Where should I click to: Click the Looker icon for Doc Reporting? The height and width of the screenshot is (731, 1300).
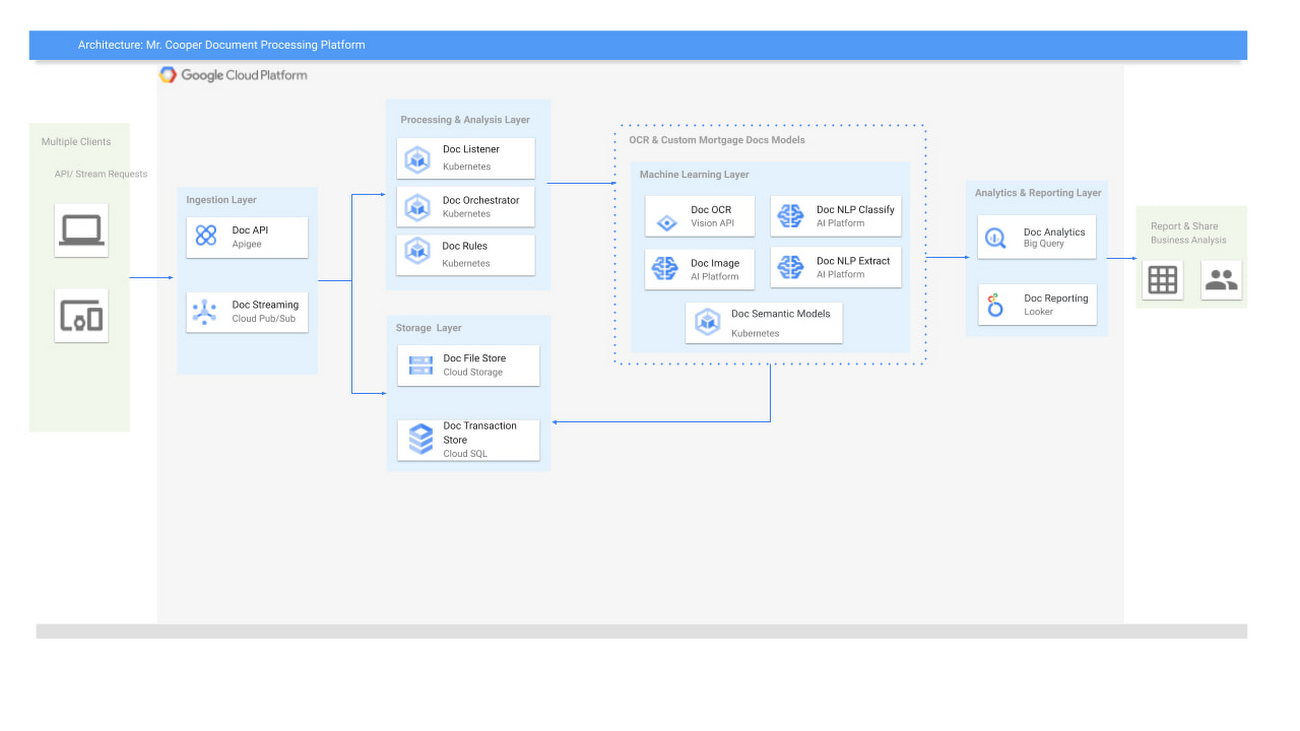(x=995, y=305)
